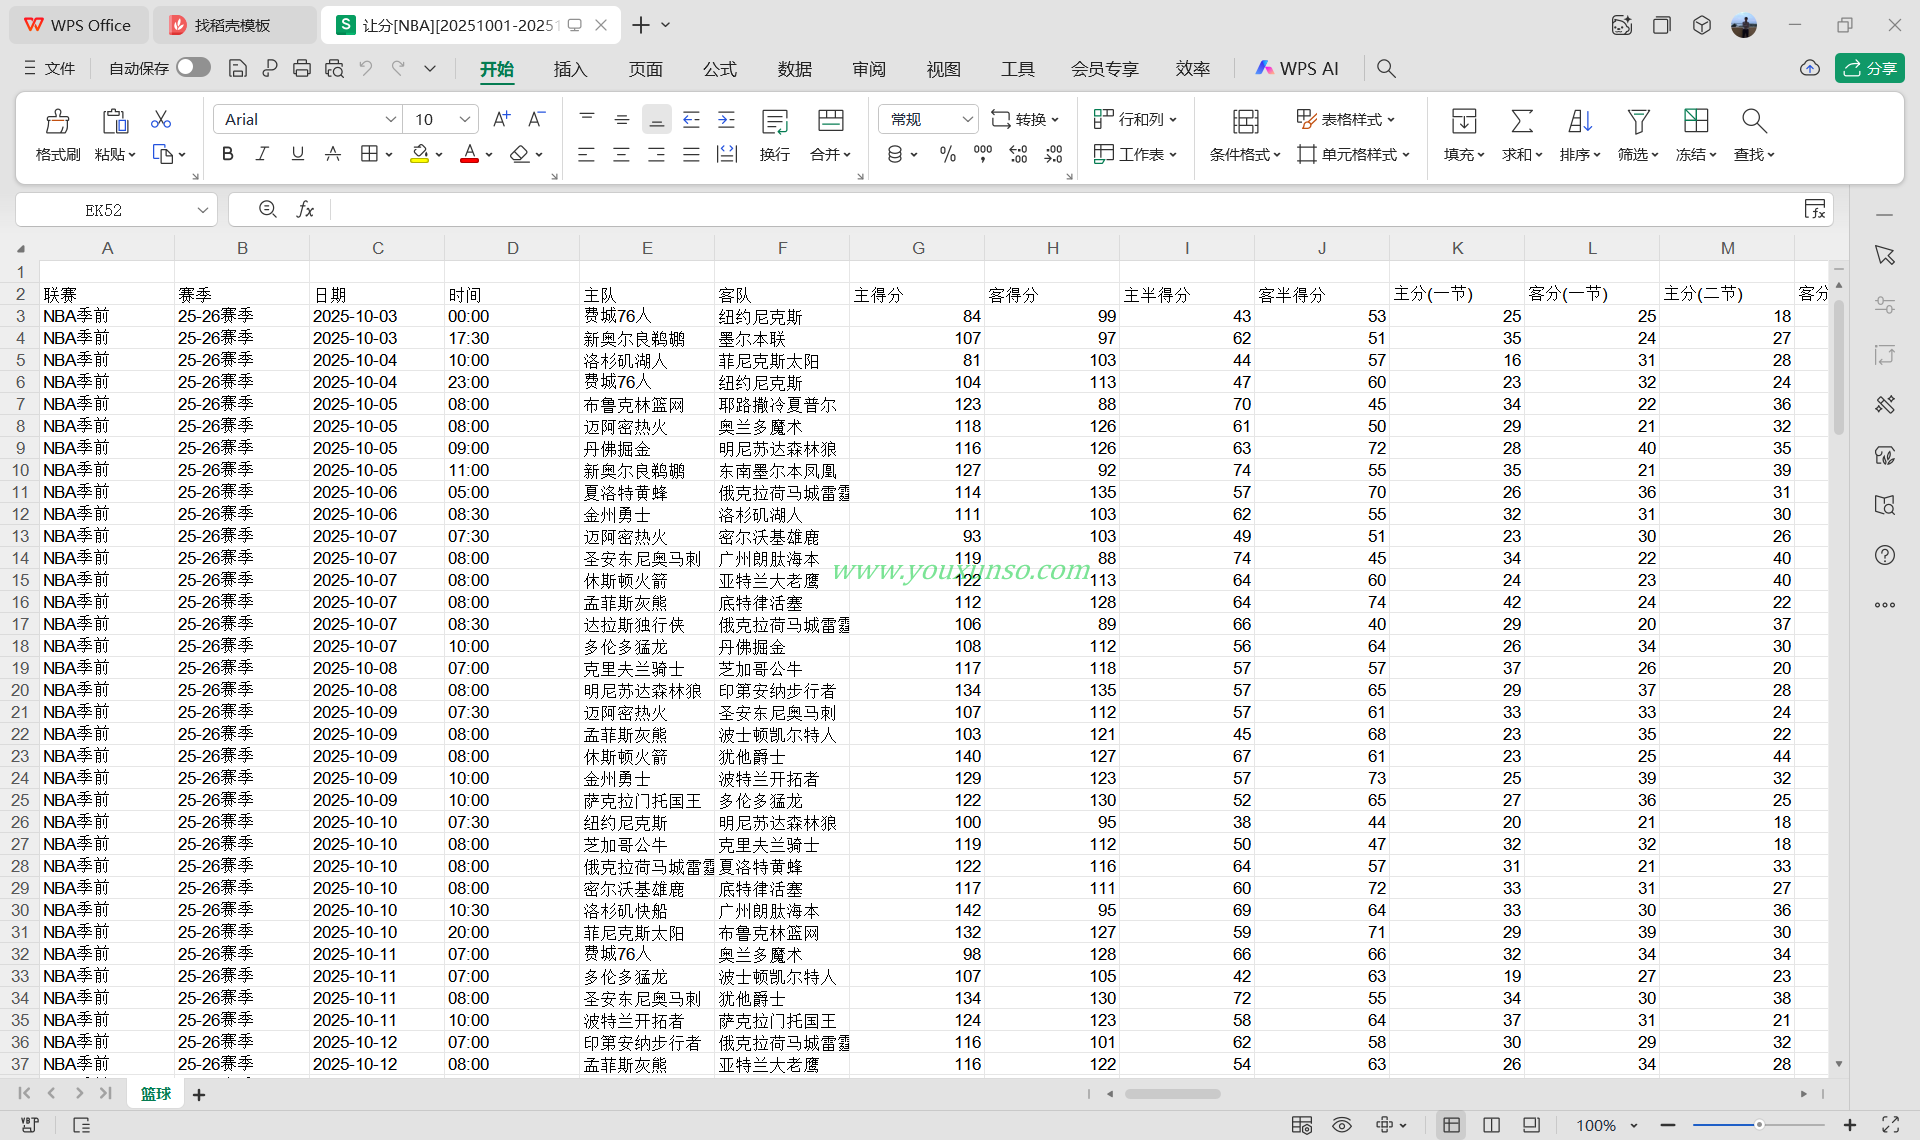This screenshot has height=1140, width=1920.
Task: Open the 公式 tab
Action: pos(719,68)
